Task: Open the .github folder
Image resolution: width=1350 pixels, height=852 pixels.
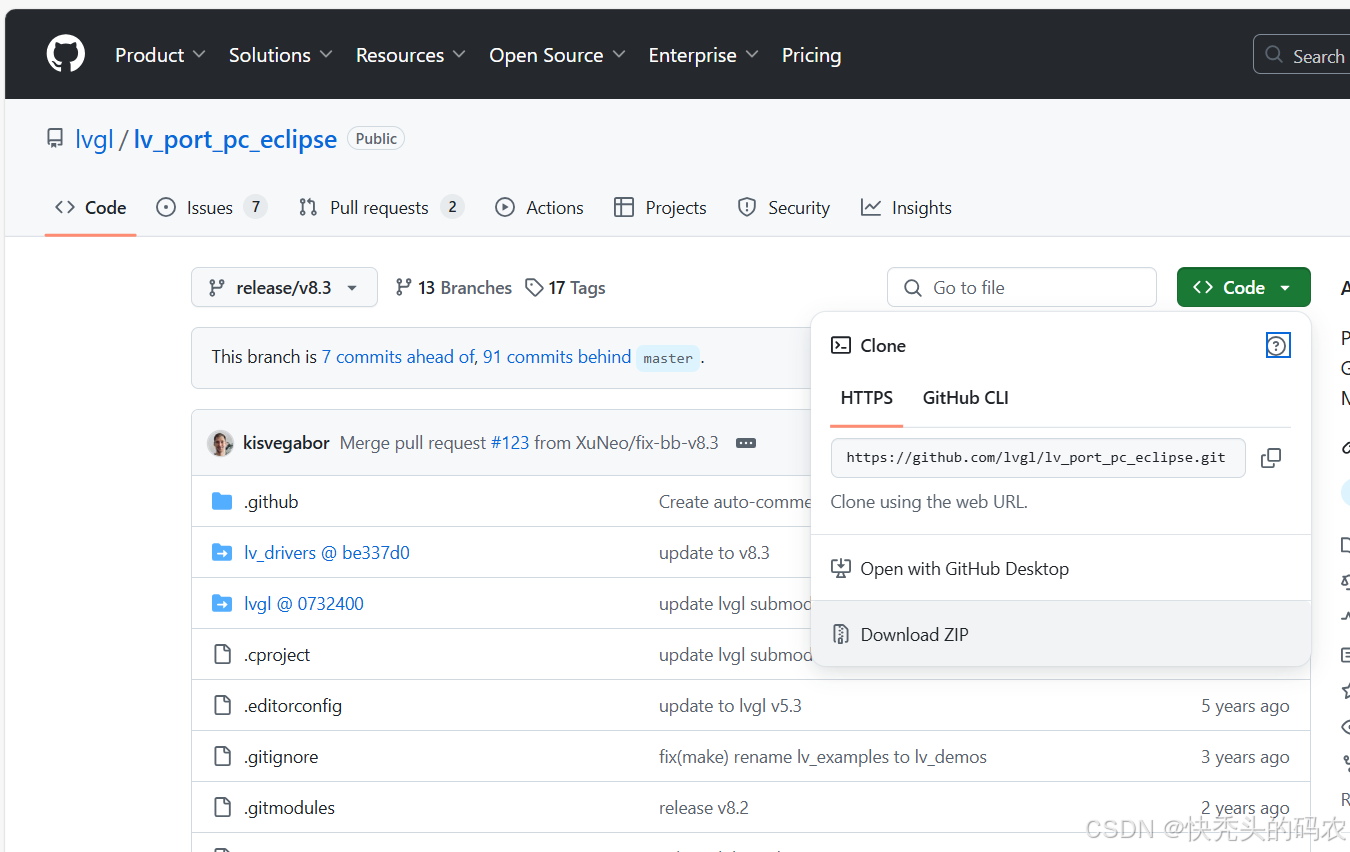Action: click(271, 502)
